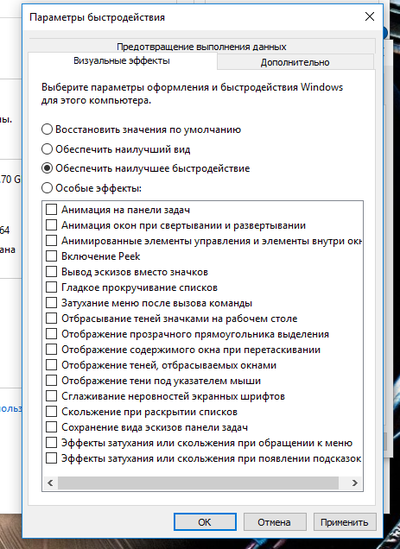Image resolution: width=400 pixels, height=549 pixels.
Task: Click right arrow of horizontal scrollbar
Action: pos(355,483)
